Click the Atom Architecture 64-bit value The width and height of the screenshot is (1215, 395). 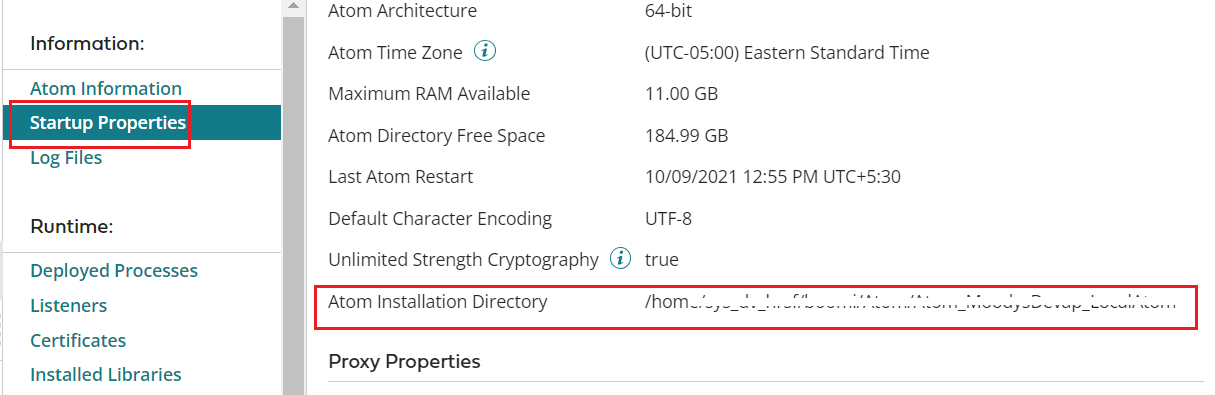point(669,11)
